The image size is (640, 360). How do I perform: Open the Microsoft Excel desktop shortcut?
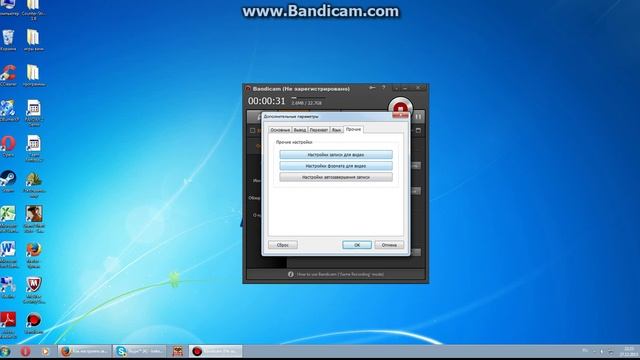click(8, 219)
